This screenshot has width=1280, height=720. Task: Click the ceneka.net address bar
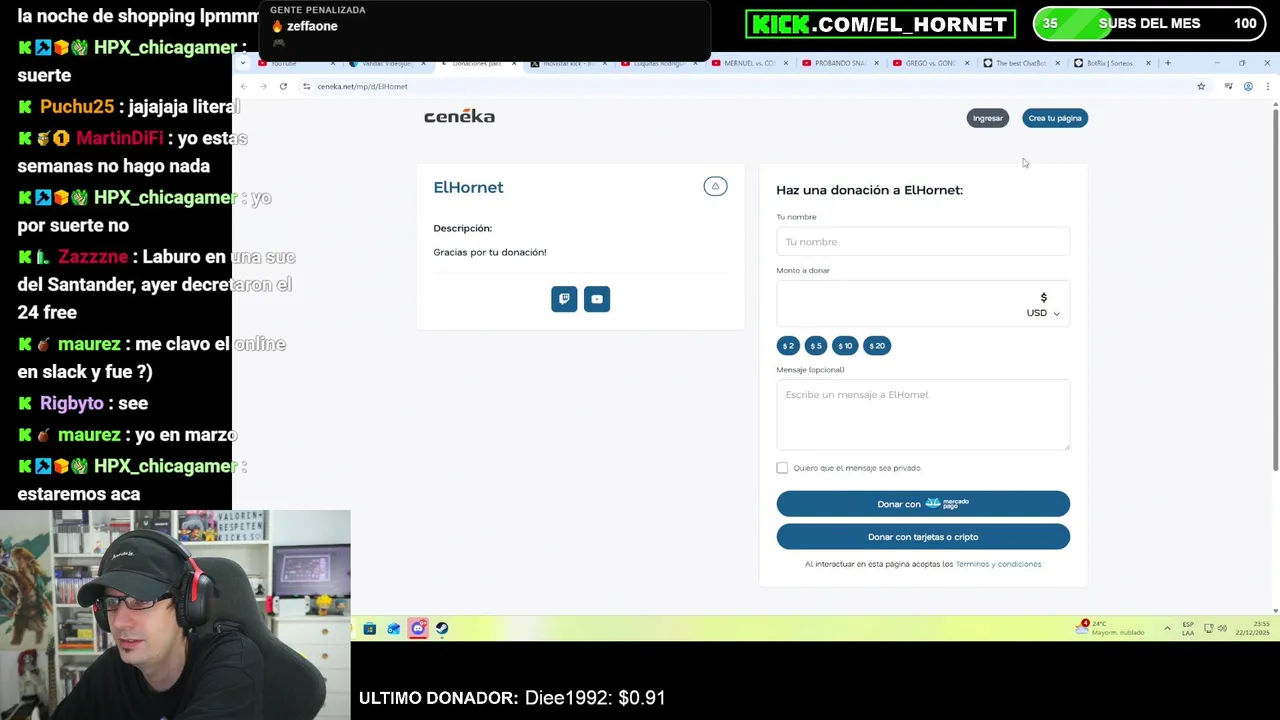click(750, 86)
